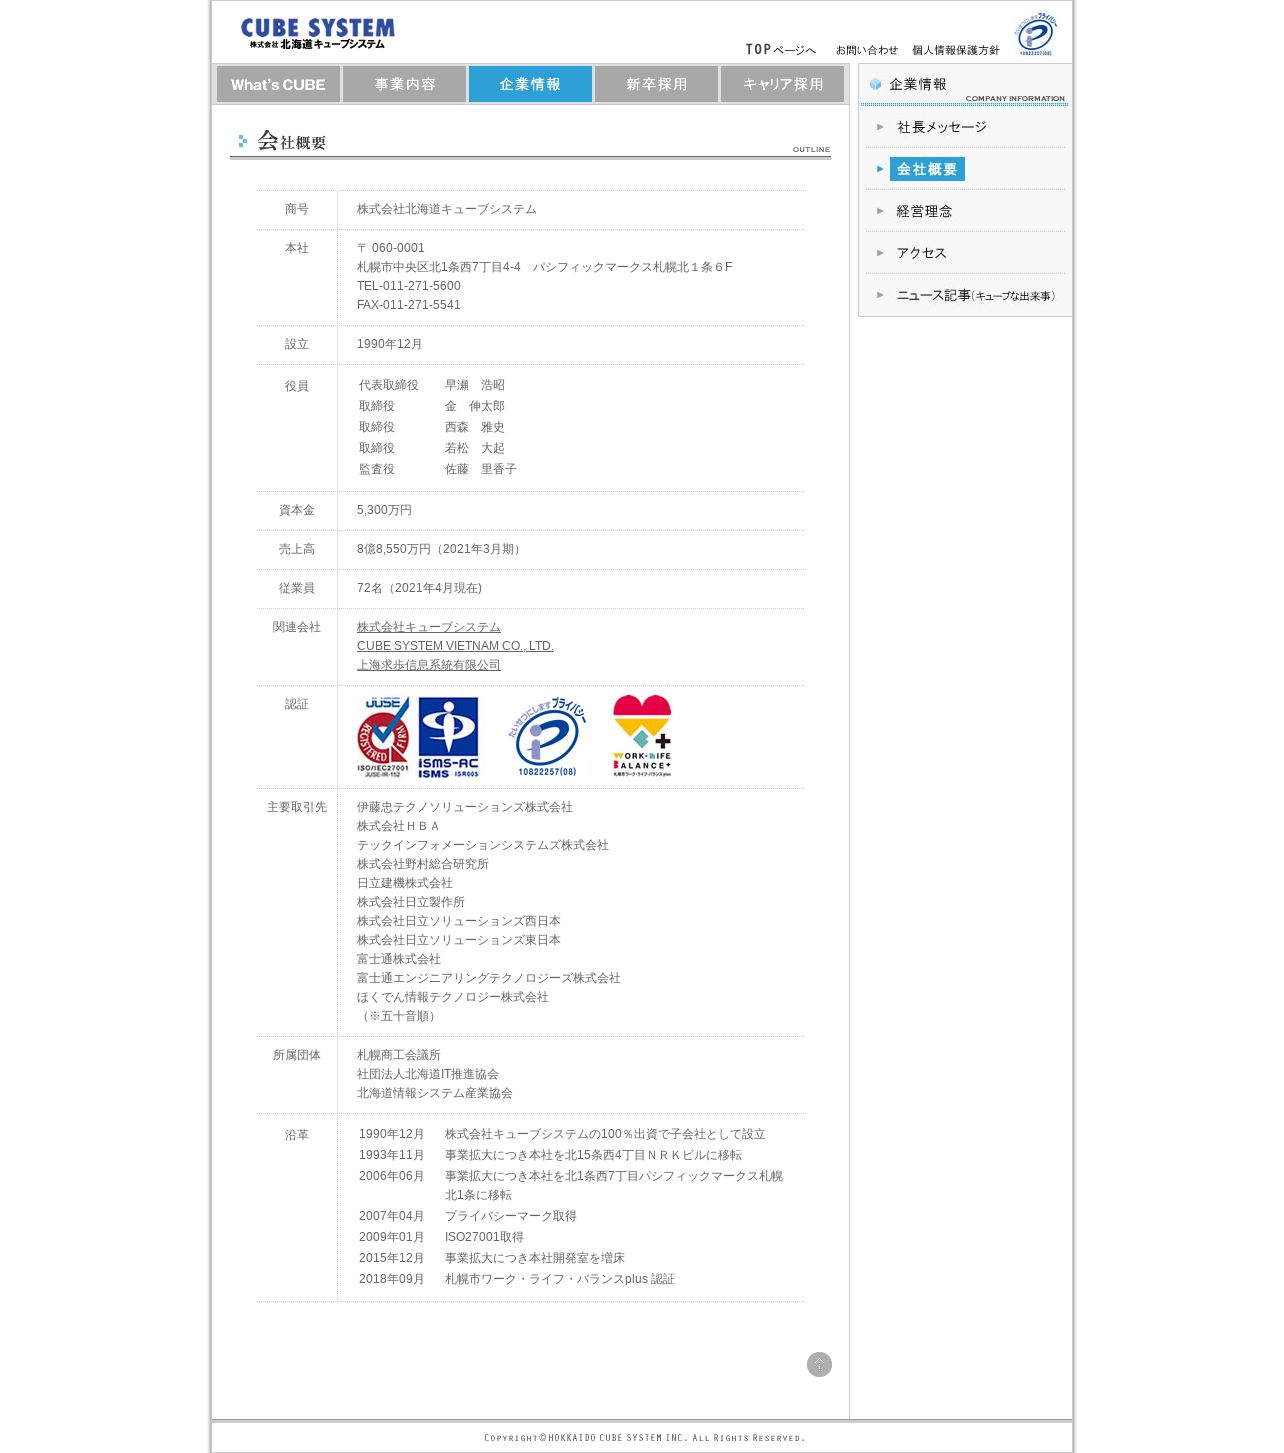Click the ISMS-AC certification logo

[x=448, y=737]
